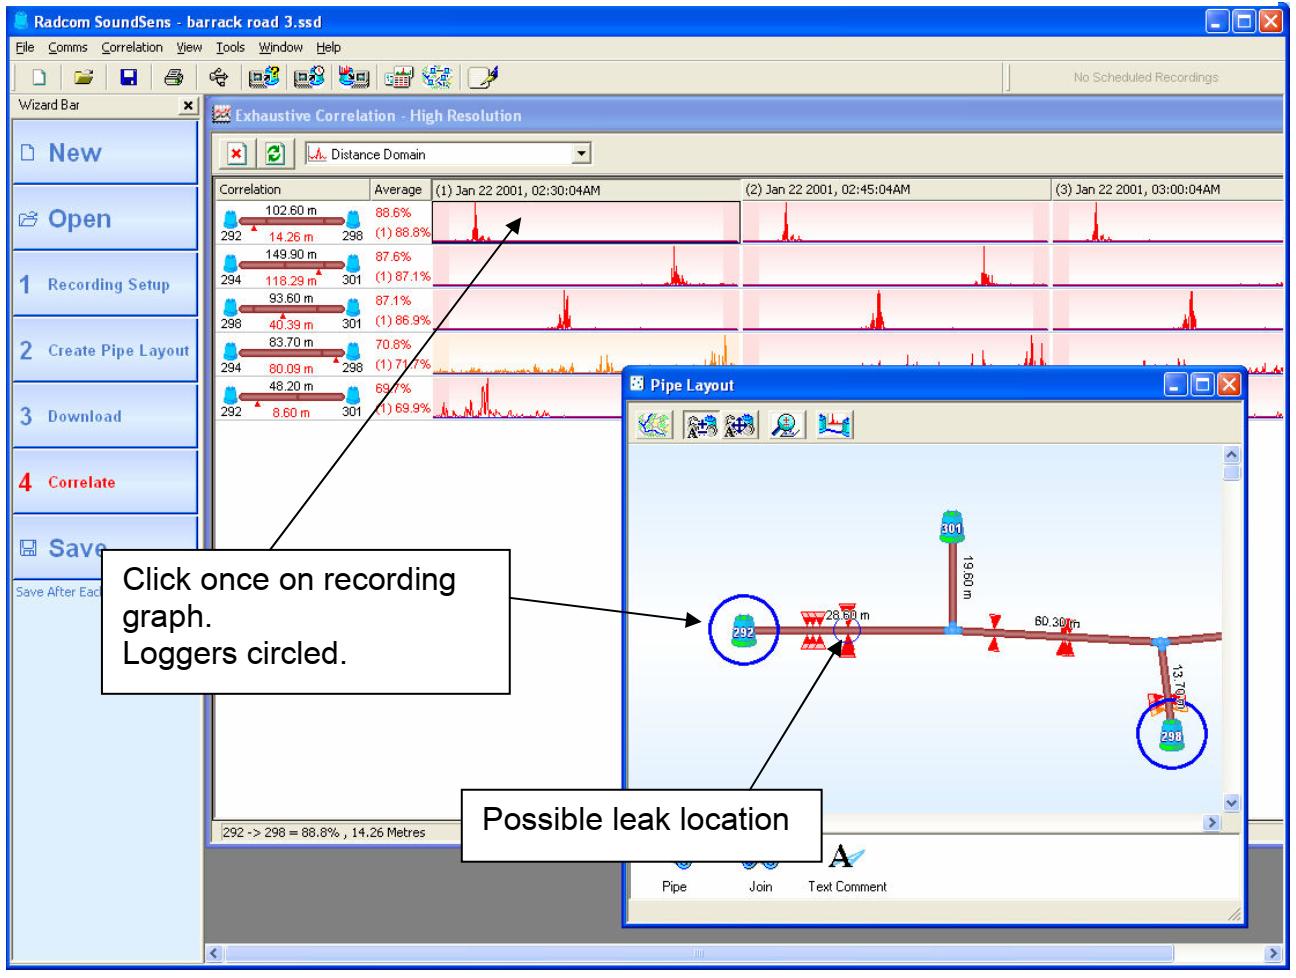Image resolution: width=1296 pixels, height=978 pixels.
Task: Click the Save floppy disk toolbar icon
Action: pyautogui.click(x=129, y=77)
